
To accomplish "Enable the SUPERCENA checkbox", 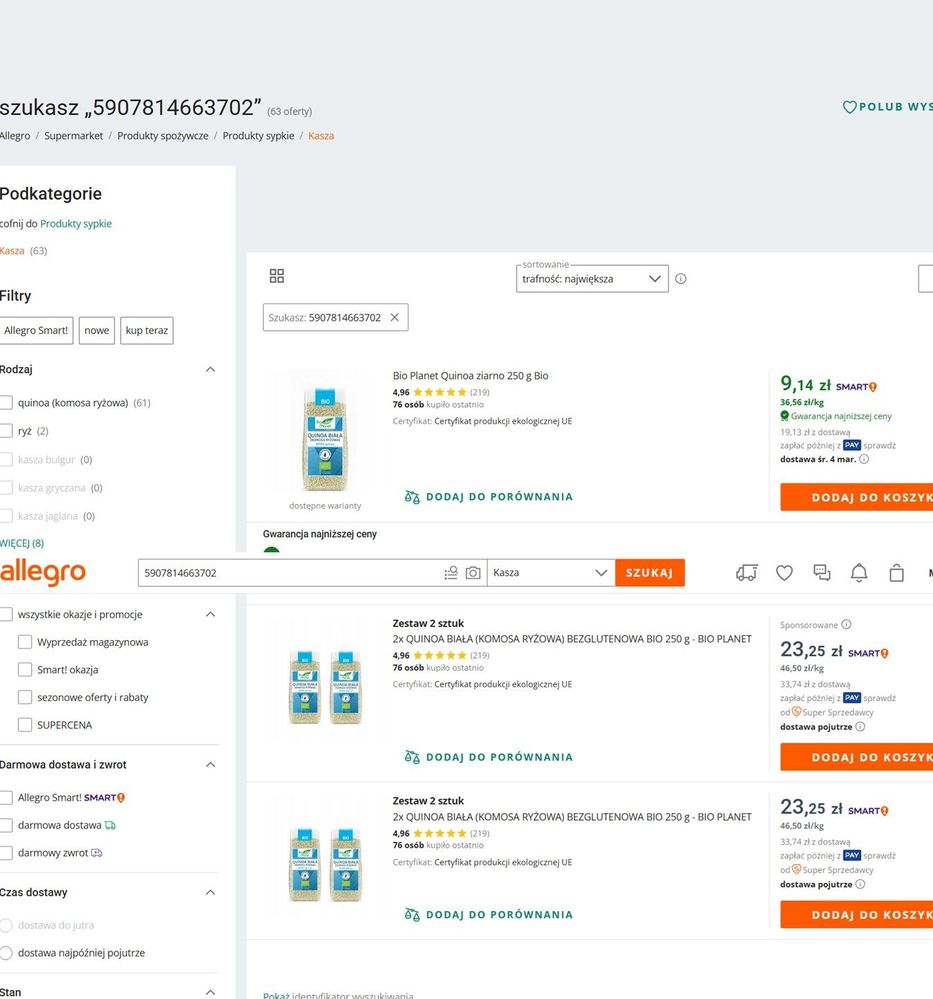I will [25, 725].
